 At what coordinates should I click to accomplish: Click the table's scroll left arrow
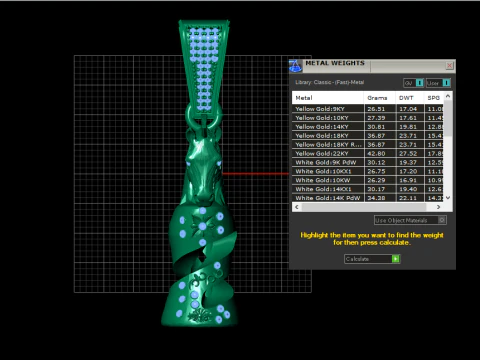point(297,207)
